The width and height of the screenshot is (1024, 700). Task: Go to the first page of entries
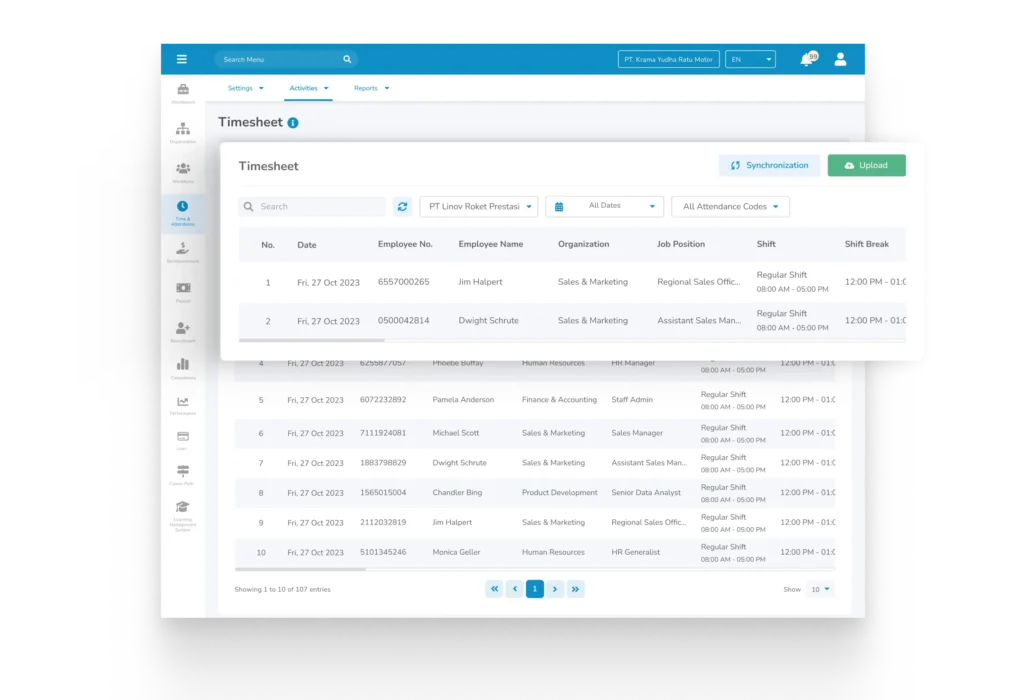[494, 589]
